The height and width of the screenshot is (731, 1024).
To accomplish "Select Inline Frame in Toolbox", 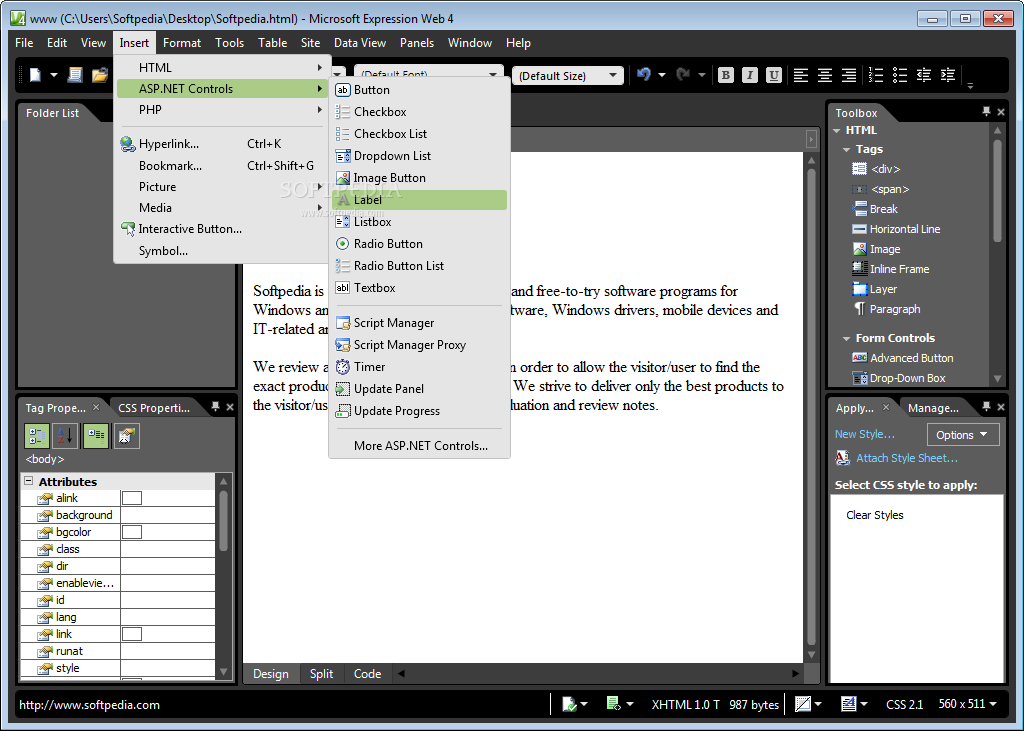I will (891, 269).
